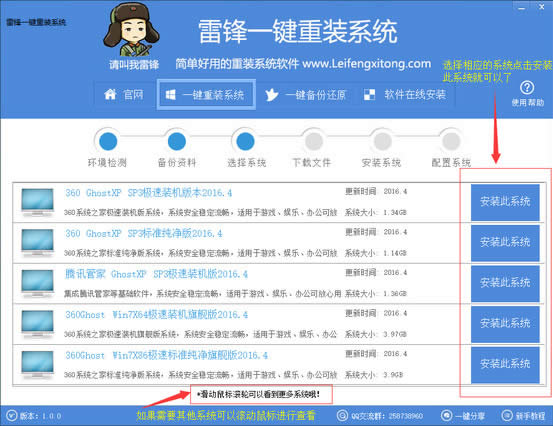Screen dimensions: 553x426
Task: Switch to the 一键备份还原 tab
Action: [x=305, y=95]
